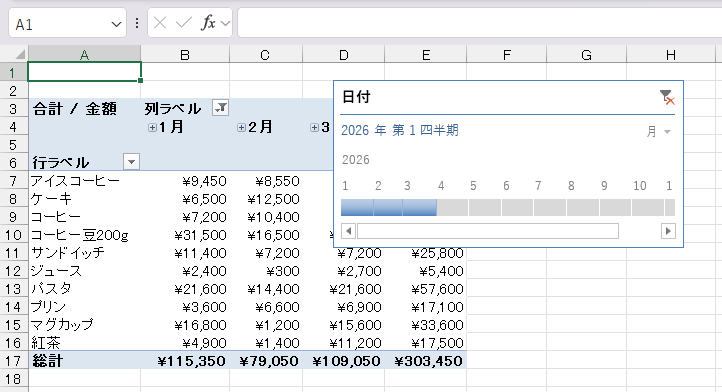Select row 10 header

[x=13, y=235]
